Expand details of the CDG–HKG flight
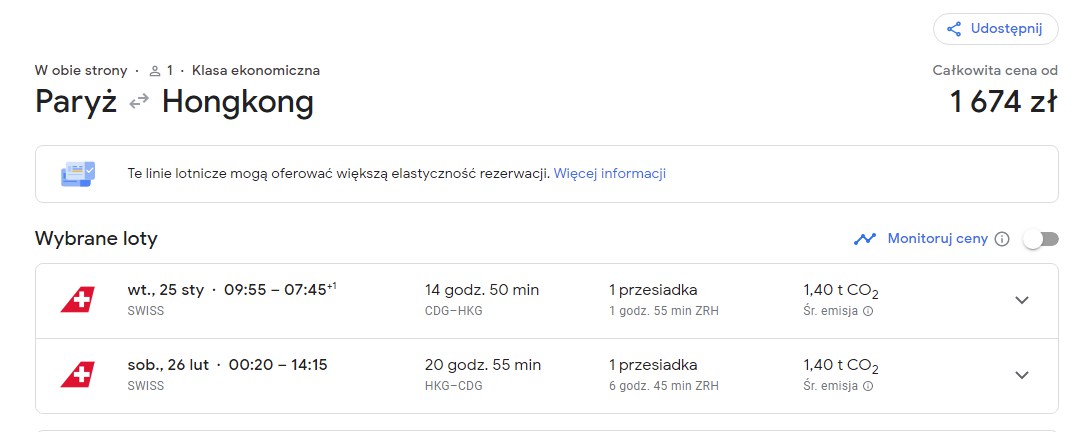Screen dimensions: 1083x432 click(x=1022, y=300)
